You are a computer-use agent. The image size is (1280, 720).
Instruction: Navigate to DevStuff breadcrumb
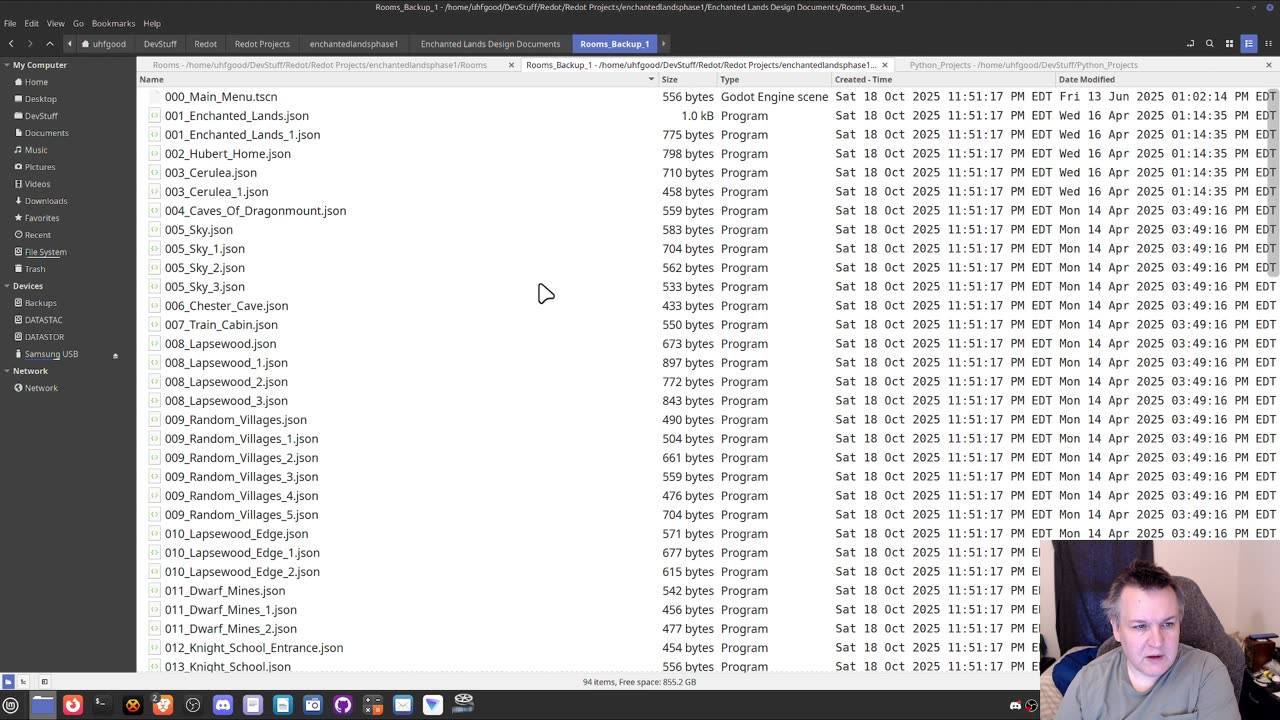(160, 44)
